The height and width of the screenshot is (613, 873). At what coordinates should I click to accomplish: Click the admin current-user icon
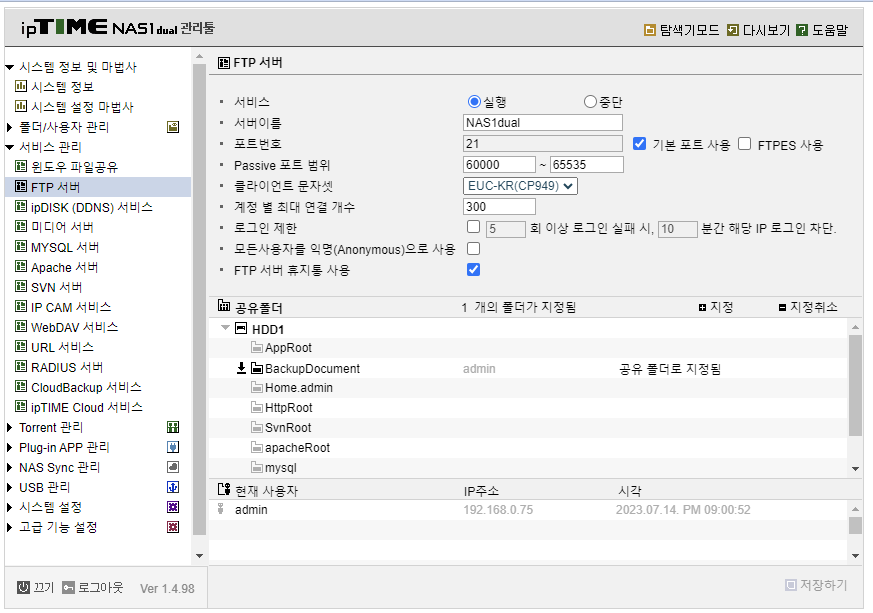[x=221, y=509]
